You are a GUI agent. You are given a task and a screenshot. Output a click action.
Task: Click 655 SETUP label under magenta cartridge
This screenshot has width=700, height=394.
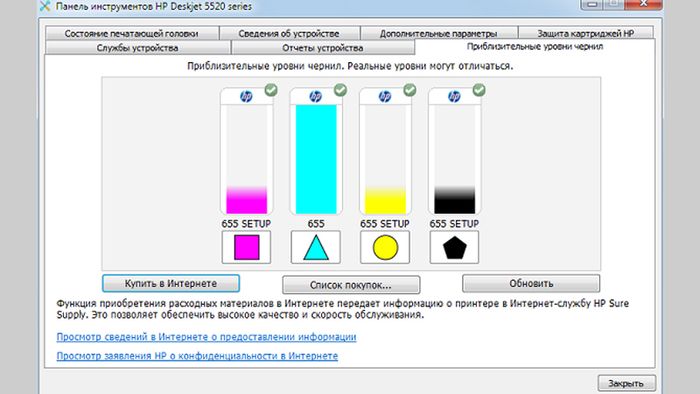tap(246, 224)
